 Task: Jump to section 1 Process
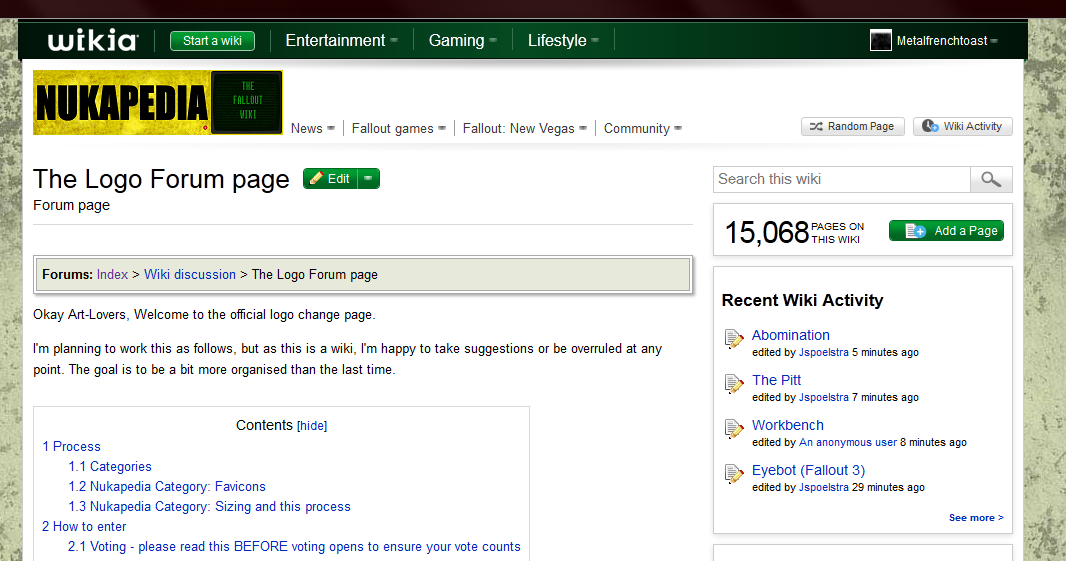point(71,447)
